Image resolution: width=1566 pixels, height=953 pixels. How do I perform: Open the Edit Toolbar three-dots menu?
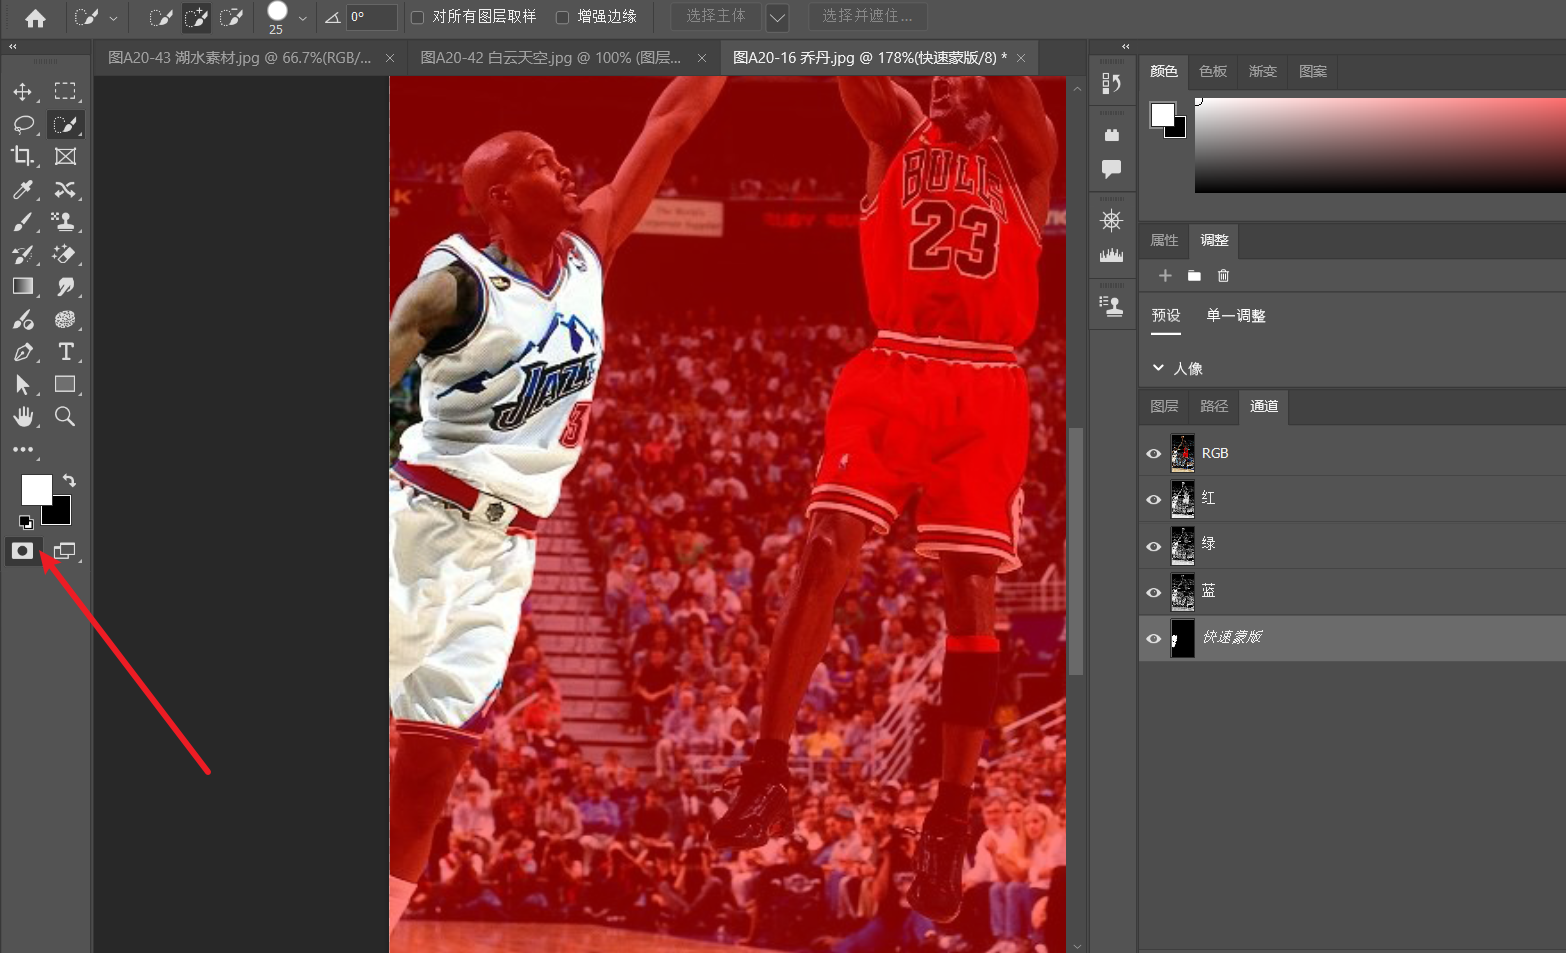point(23,449)
